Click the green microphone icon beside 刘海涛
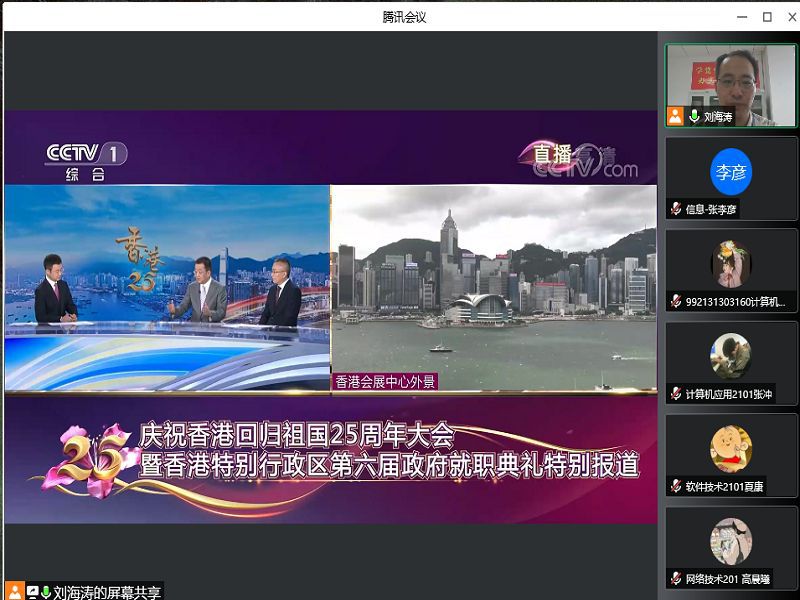 pos(694,117)
